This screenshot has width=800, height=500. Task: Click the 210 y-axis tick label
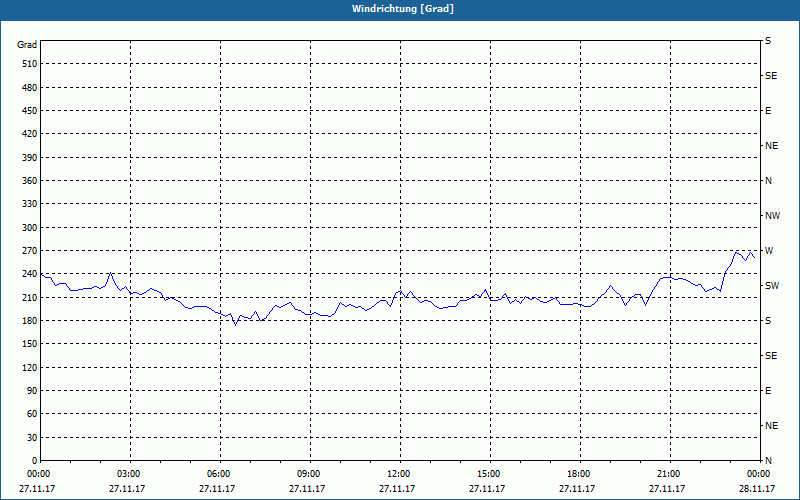[30, 297]
